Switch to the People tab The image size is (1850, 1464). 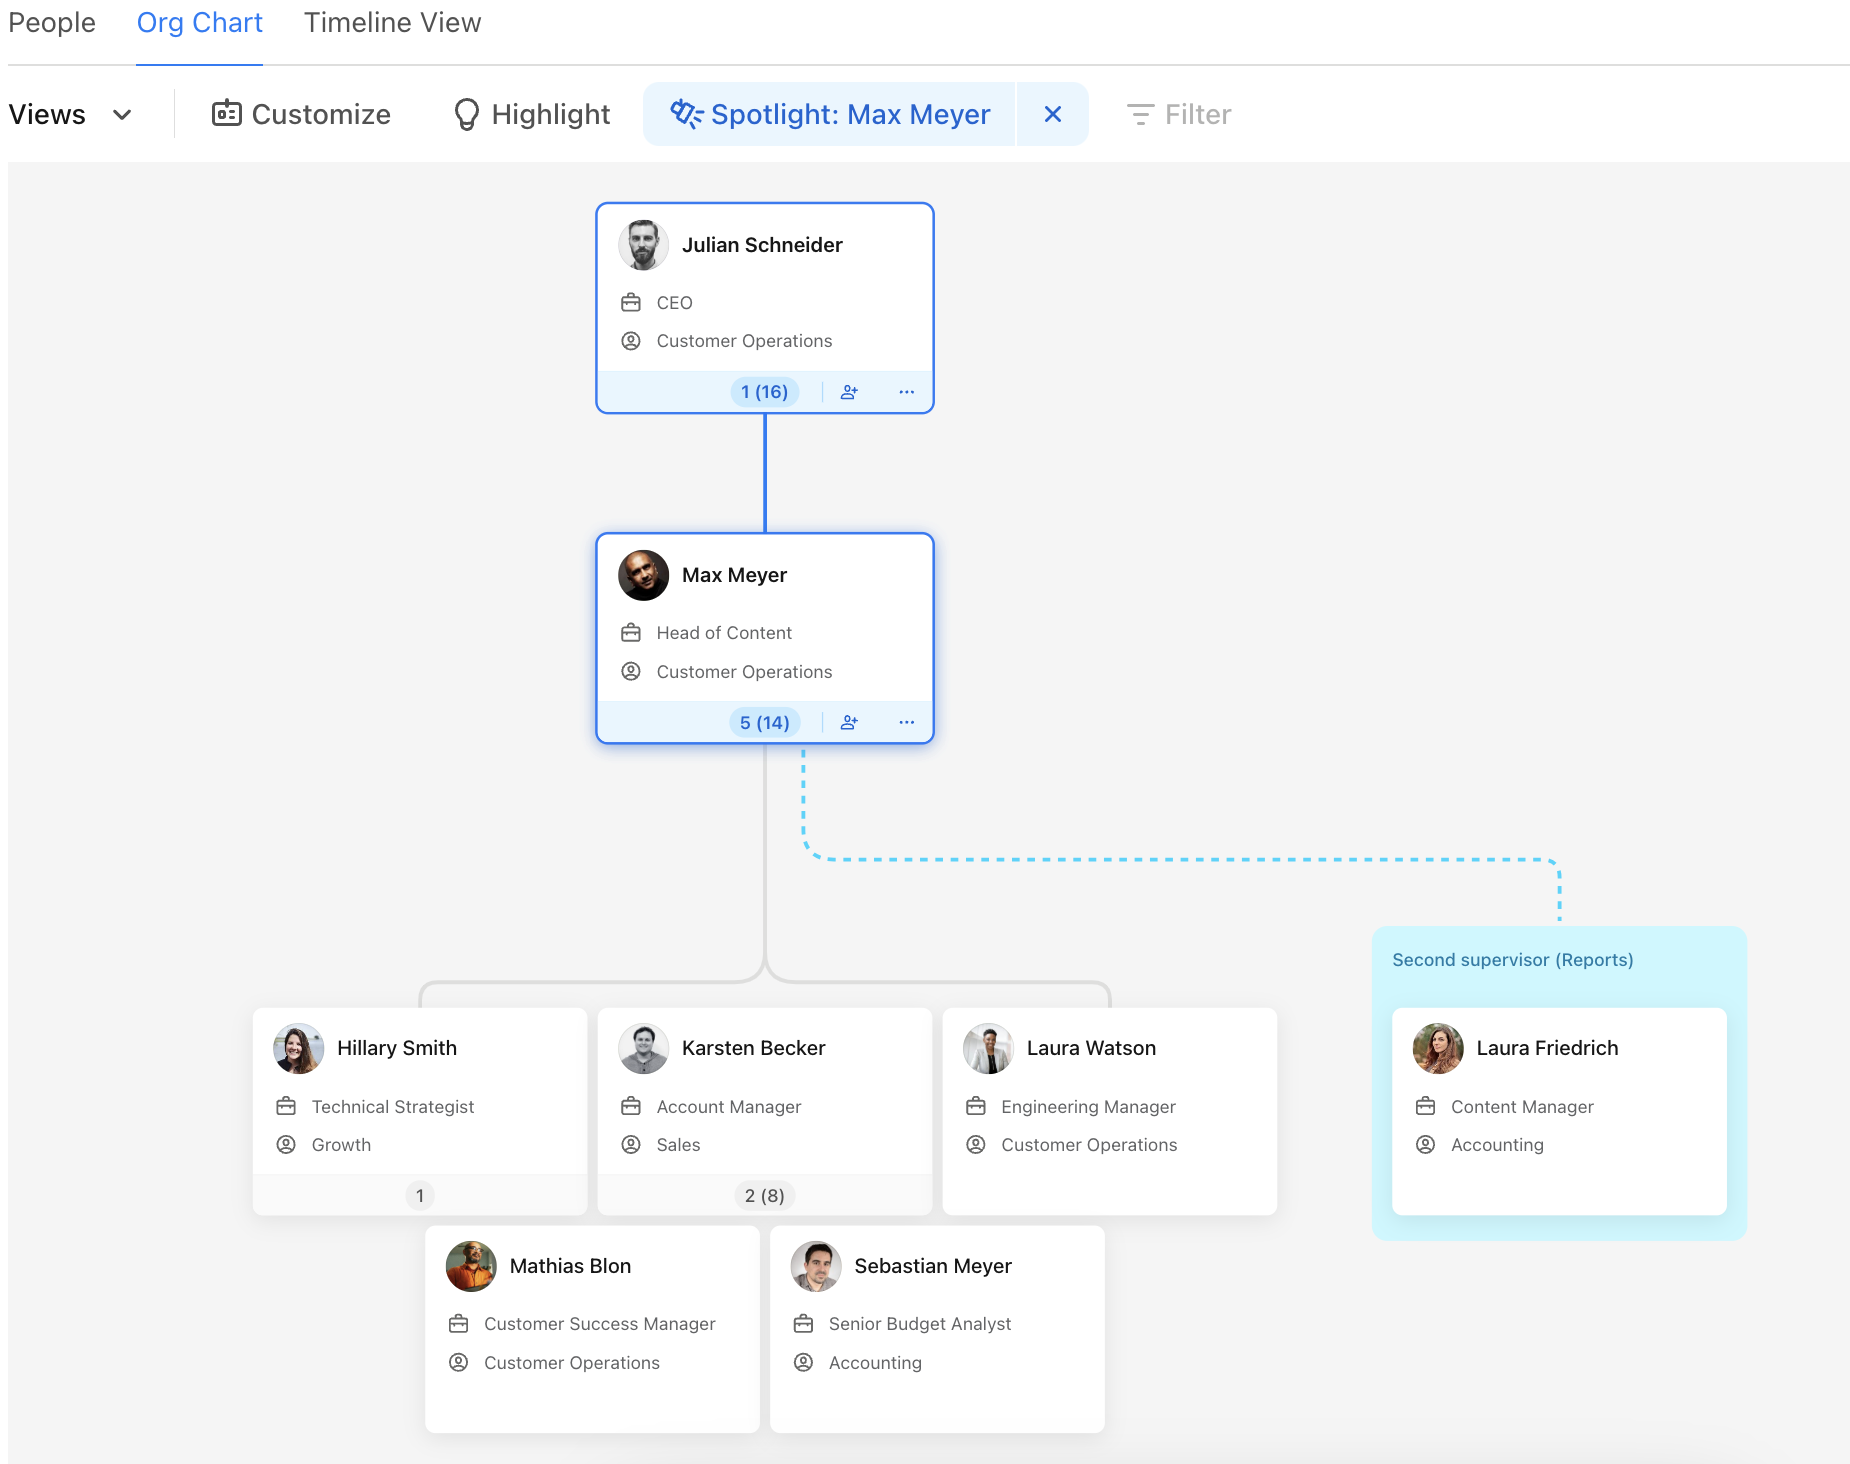point(52,23)
